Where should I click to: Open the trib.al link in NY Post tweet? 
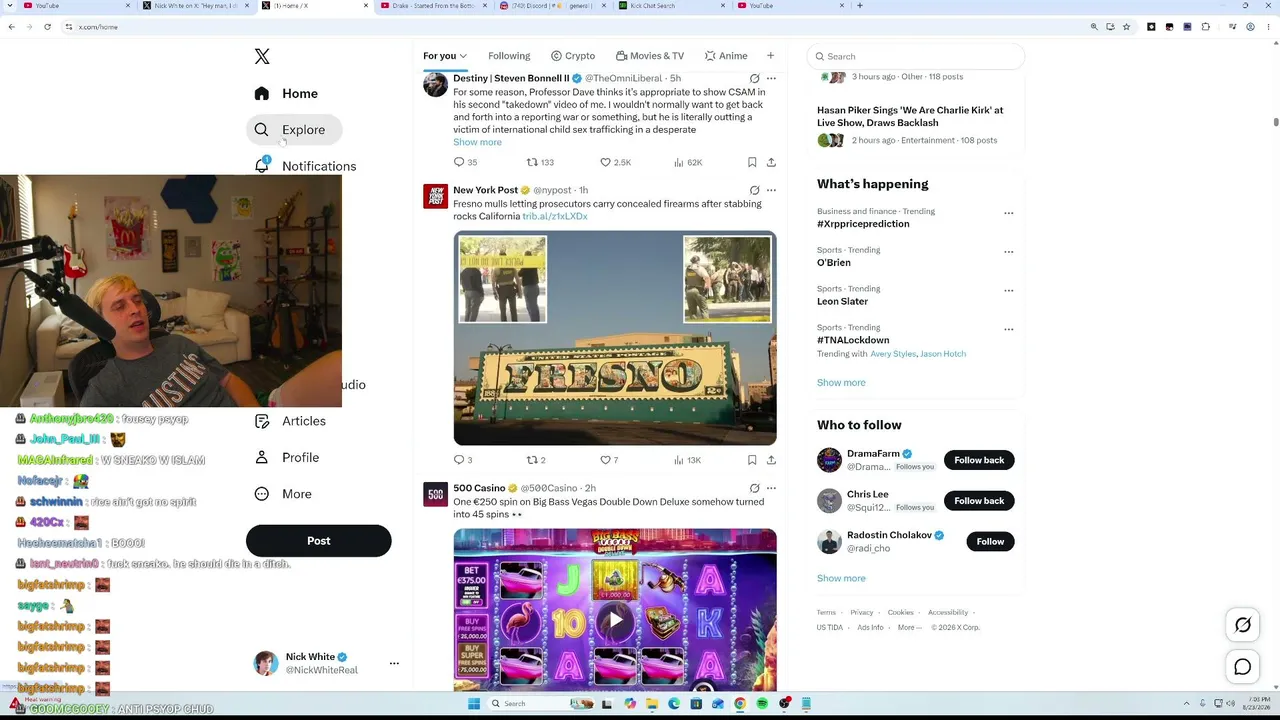point(555,216)
